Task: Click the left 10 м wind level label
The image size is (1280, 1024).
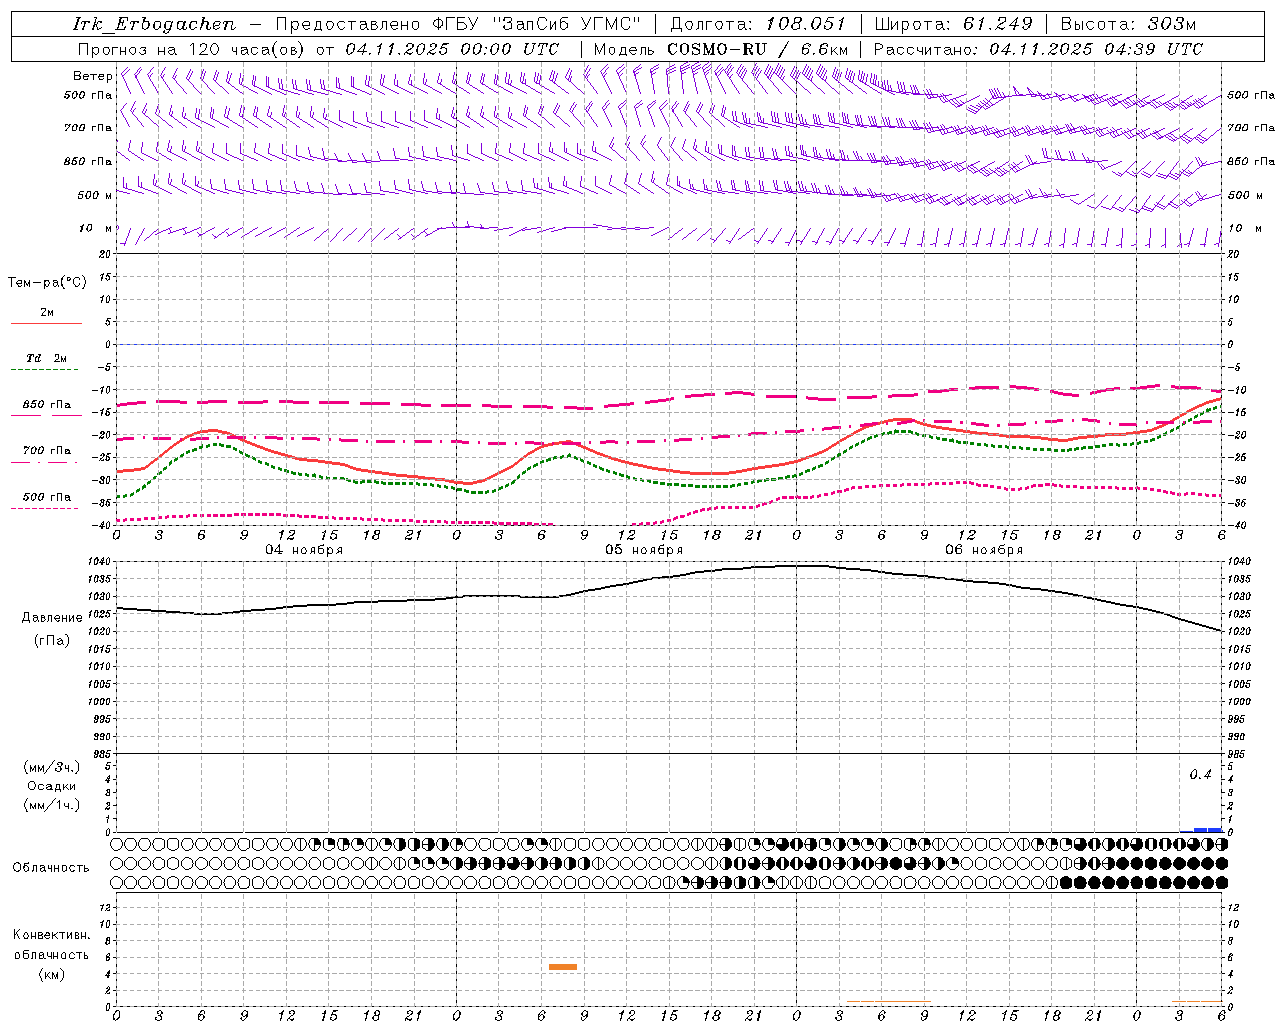Action: (95, 228)
